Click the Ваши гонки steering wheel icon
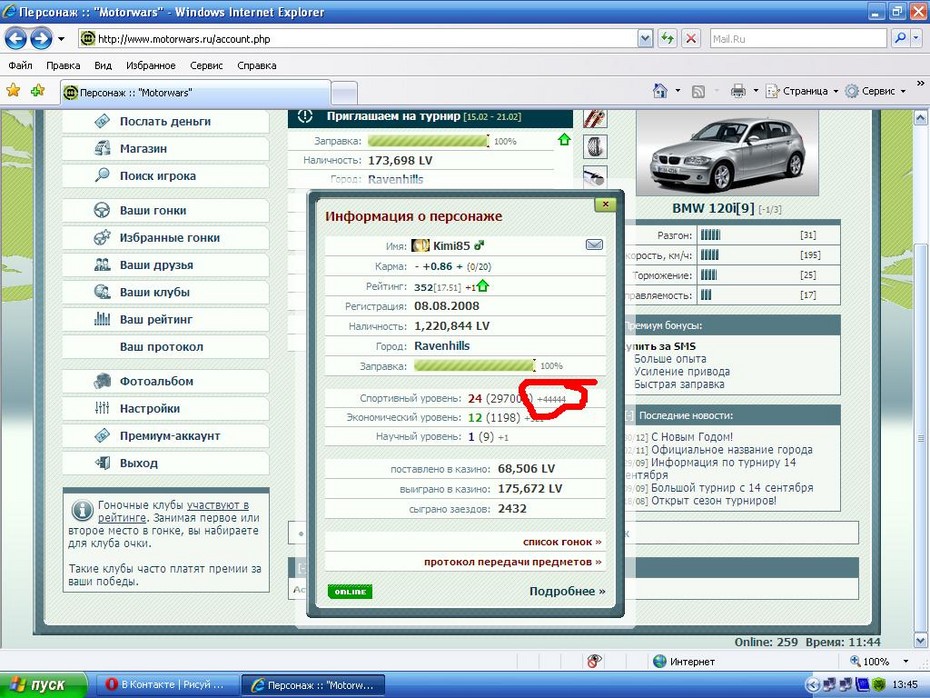Viewport: 930px width, 698px height. point(102,210)
